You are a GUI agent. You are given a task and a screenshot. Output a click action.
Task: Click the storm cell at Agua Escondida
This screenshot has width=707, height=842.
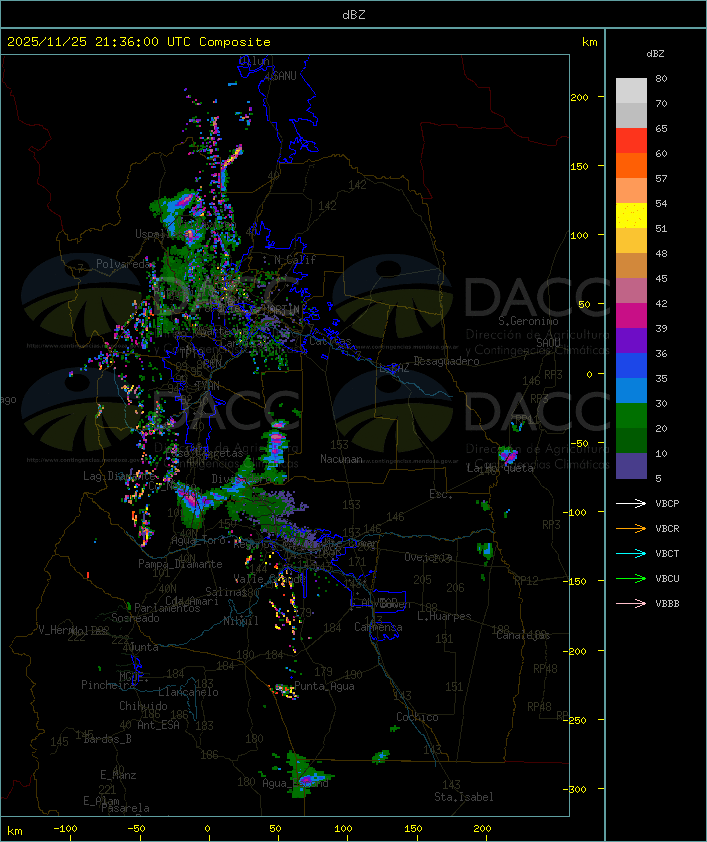click(308, 778)
